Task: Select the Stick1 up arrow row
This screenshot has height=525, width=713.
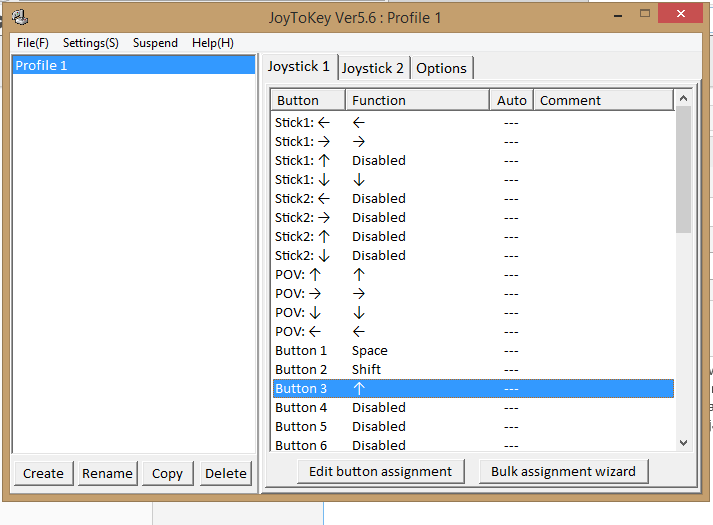Action: click(x=473, y=161)
